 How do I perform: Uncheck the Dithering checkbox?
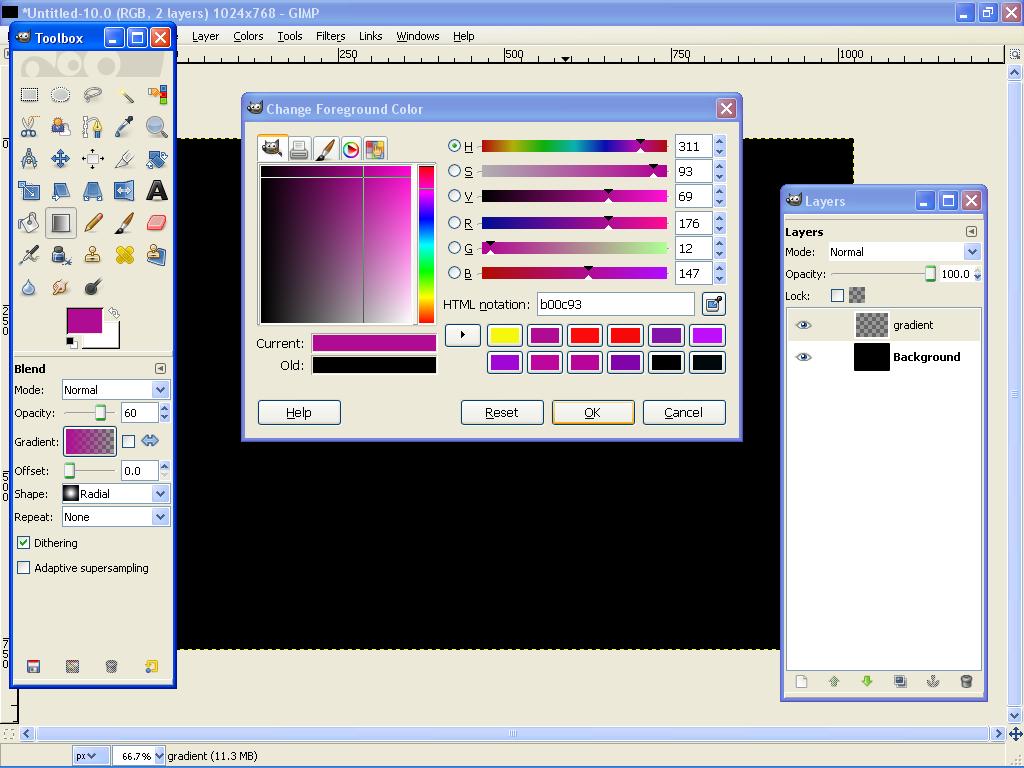point(24,543)
